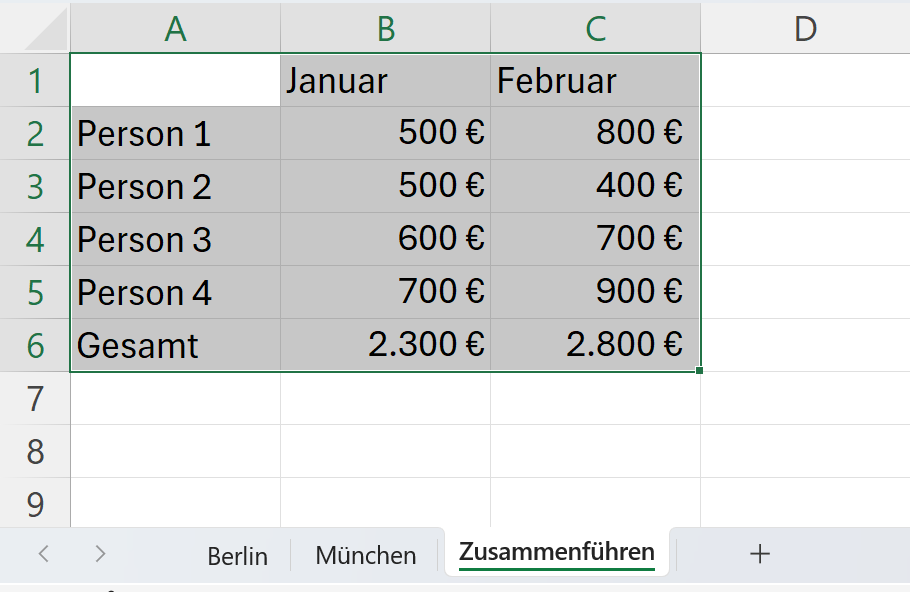Select row 1 header

35,81
